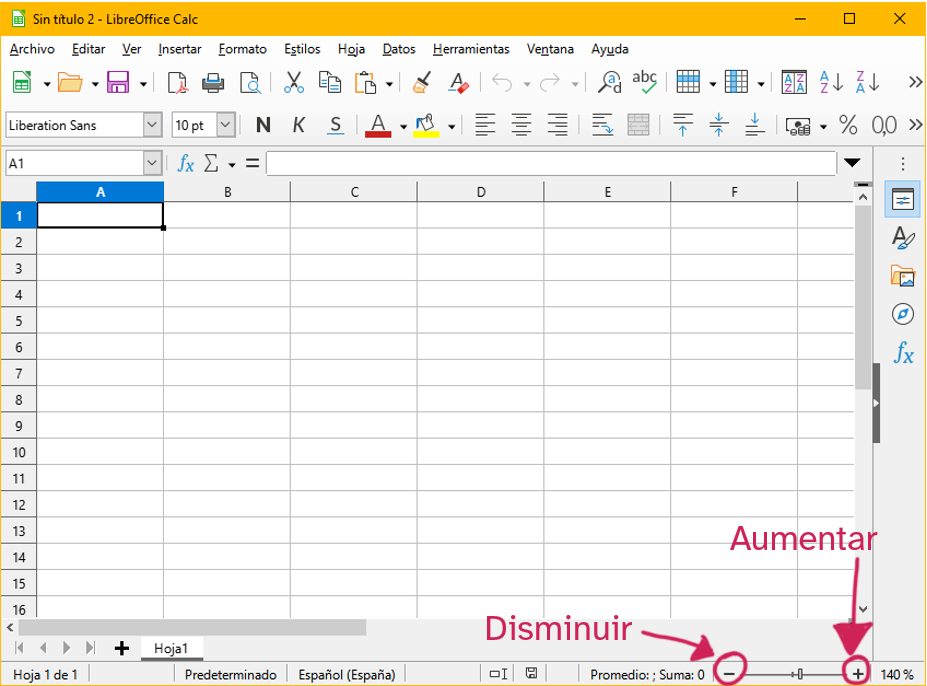Click the zoom slider handle in status bar

pos(799,674)
